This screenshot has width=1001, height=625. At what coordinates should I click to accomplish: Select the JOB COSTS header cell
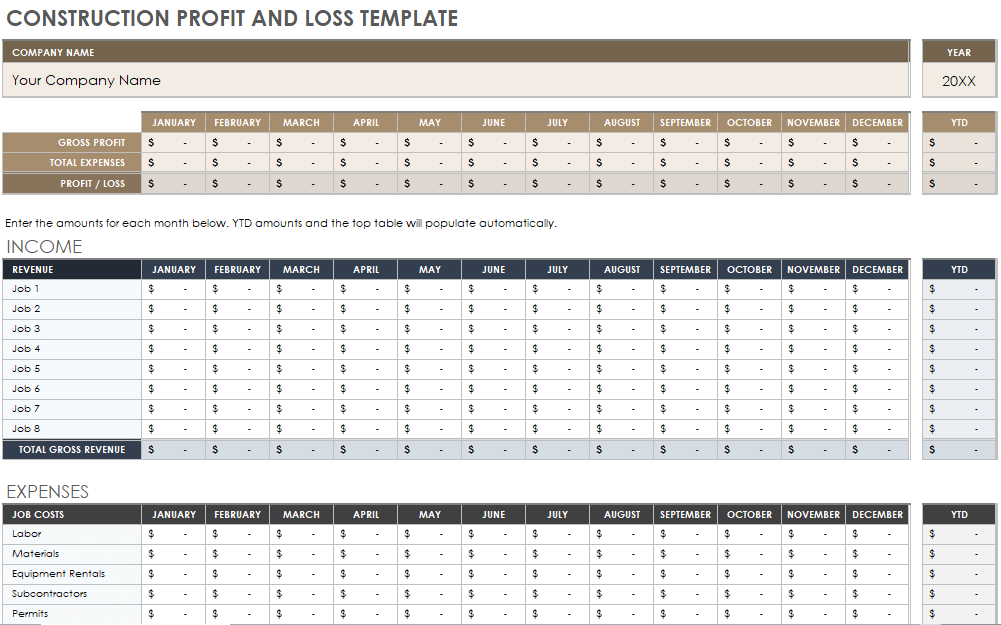tap(72, 515)
